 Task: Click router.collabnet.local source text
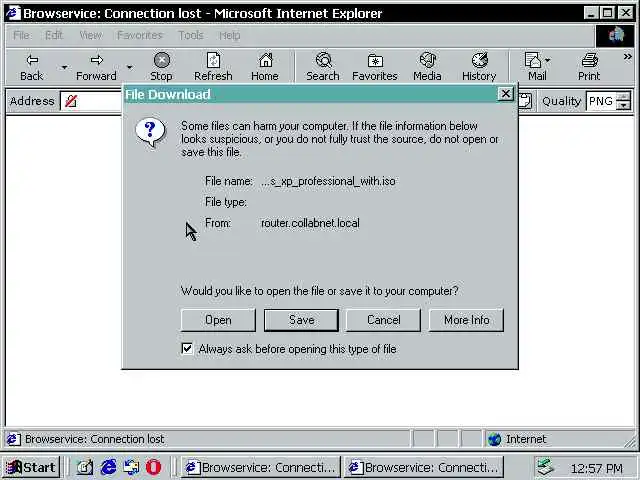310,223
